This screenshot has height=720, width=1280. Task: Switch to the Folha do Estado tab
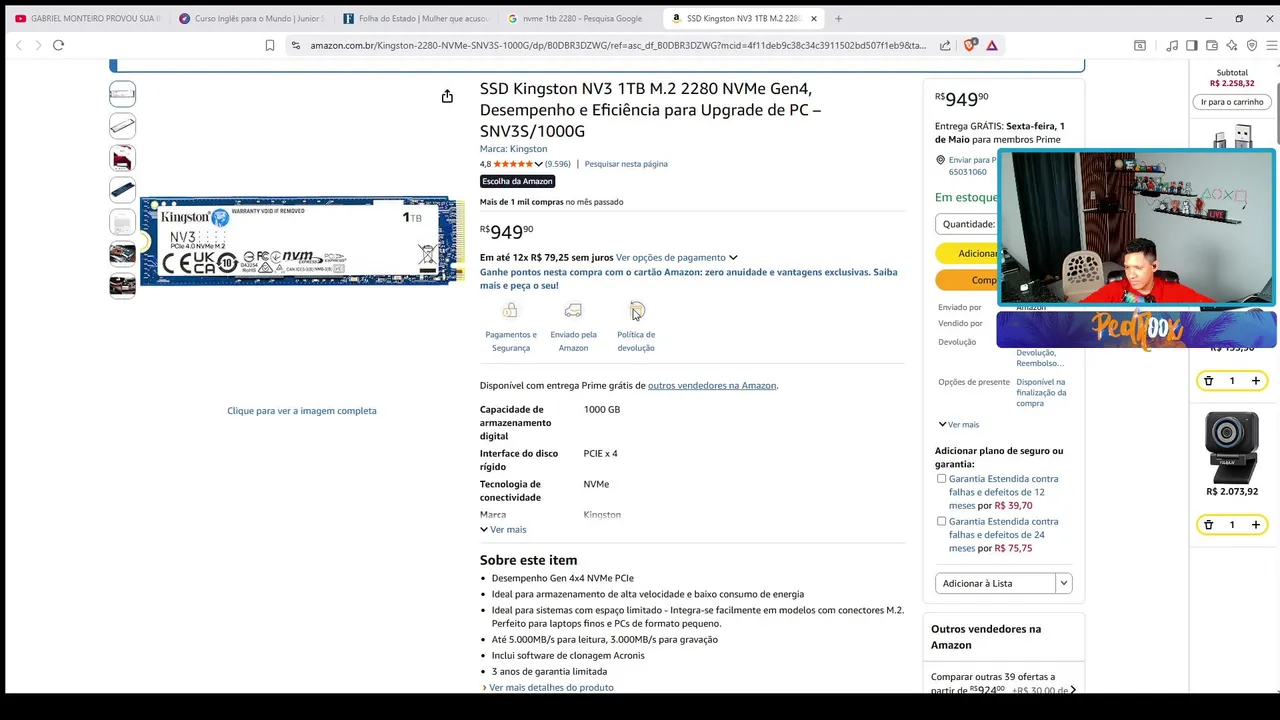click(x=415, y=18)
